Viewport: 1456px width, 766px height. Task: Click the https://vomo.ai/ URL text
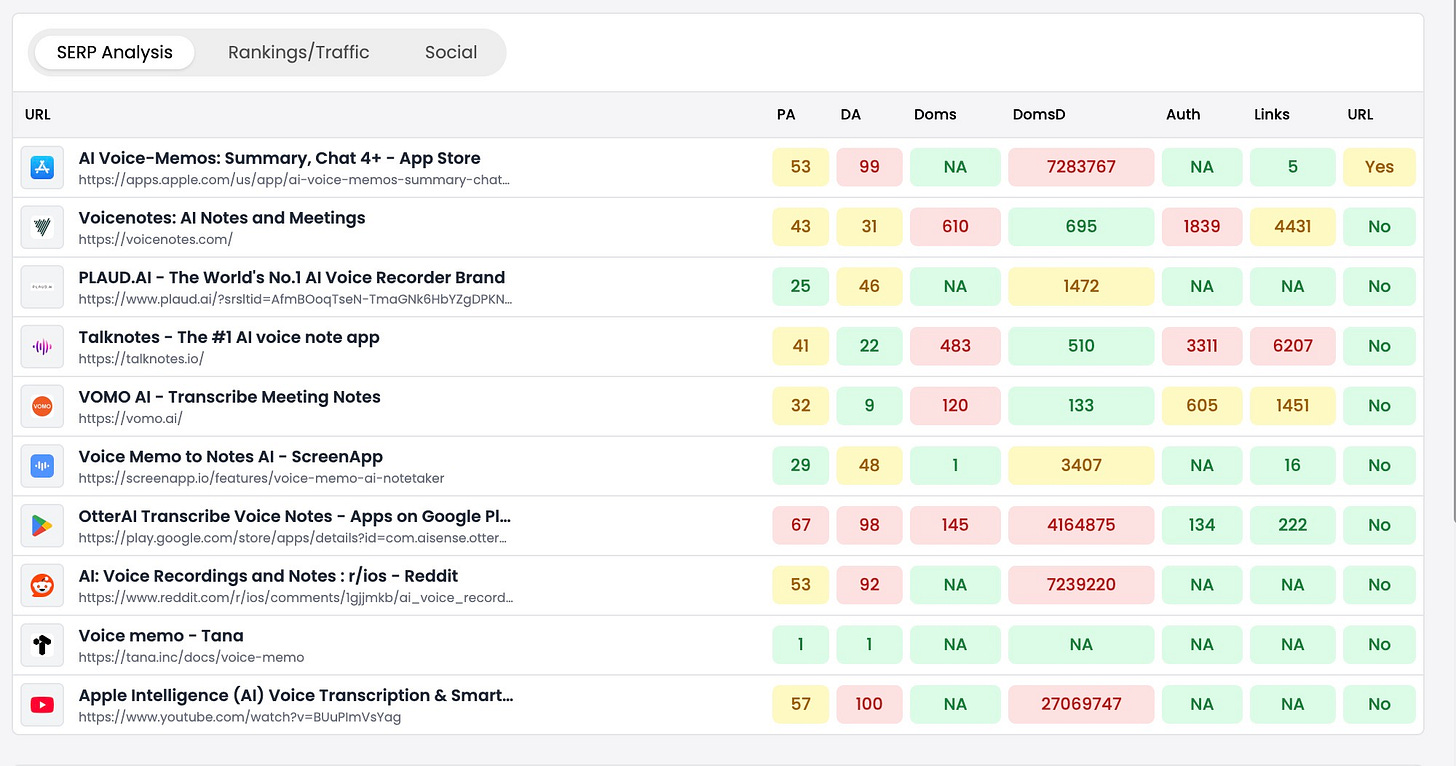coord(130,419)
